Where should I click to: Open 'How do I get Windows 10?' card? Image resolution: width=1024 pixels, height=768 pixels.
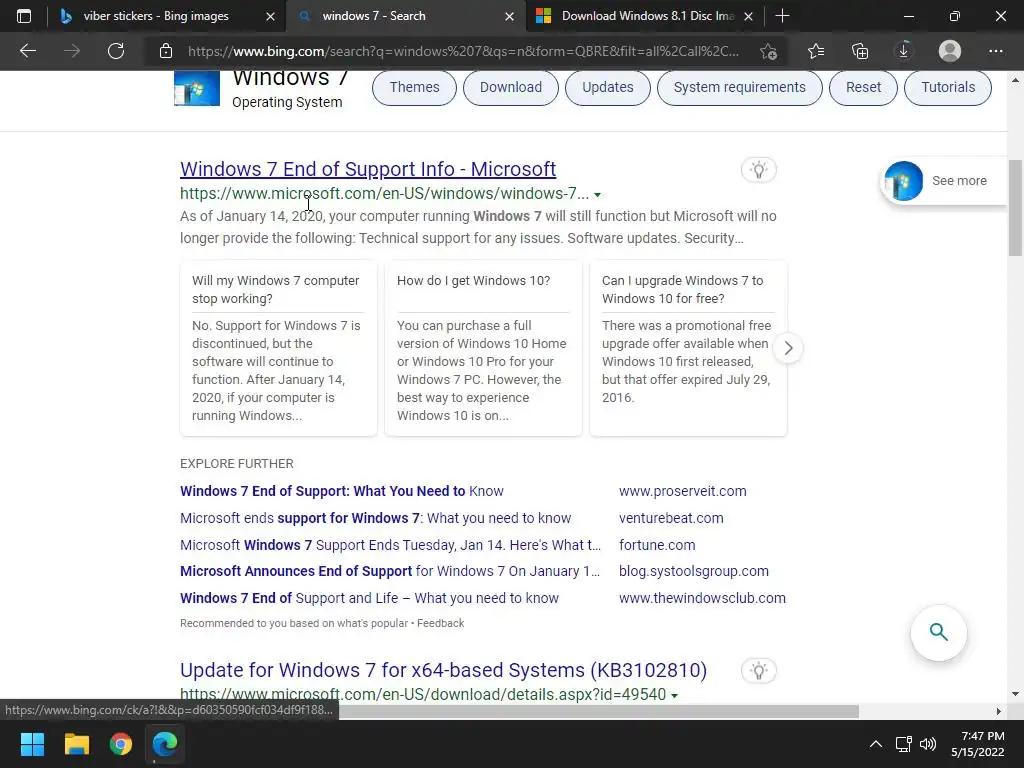pos(483,348)
